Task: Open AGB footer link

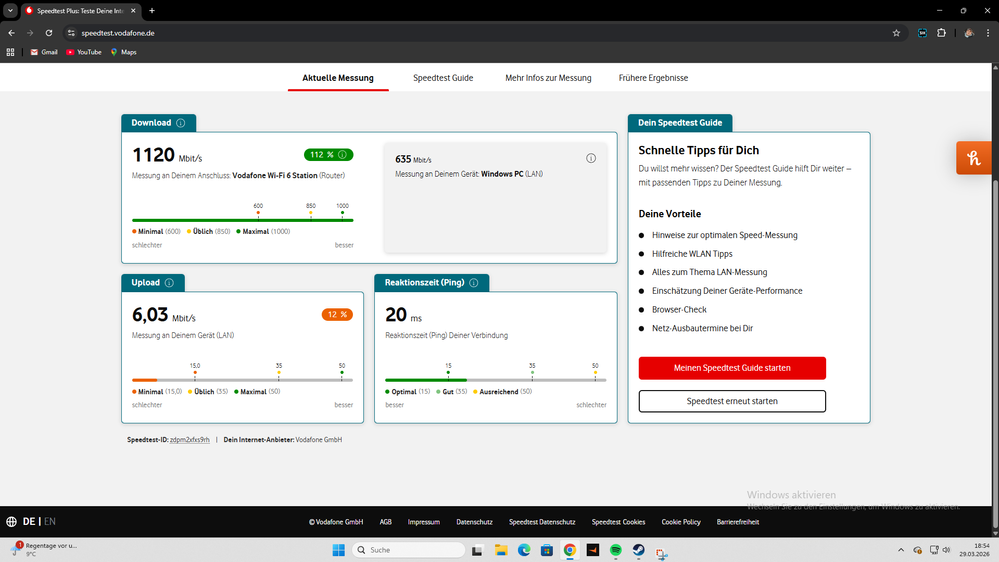Action: click(385, 522)
